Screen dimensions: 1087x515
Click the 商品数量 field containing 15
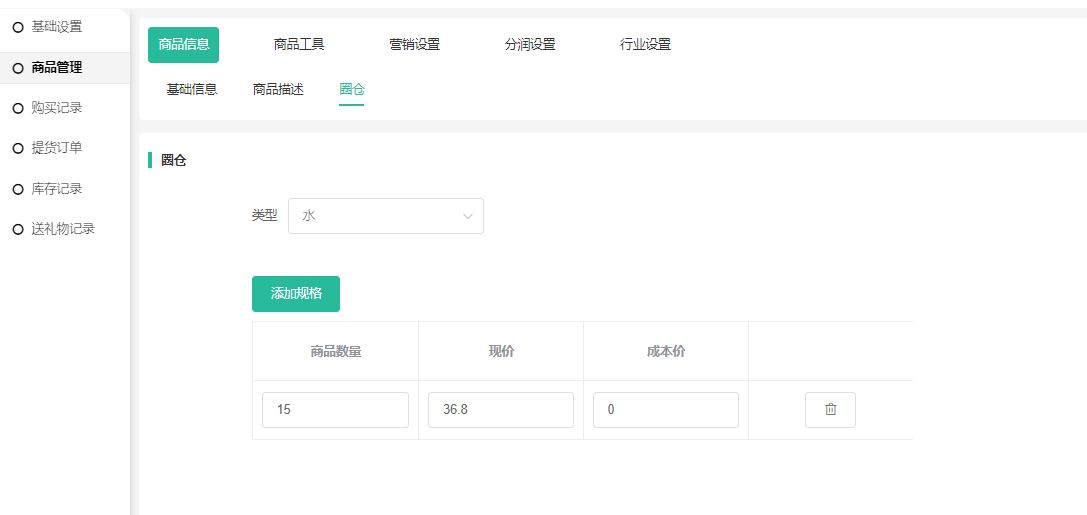click(x=335, y=410)
